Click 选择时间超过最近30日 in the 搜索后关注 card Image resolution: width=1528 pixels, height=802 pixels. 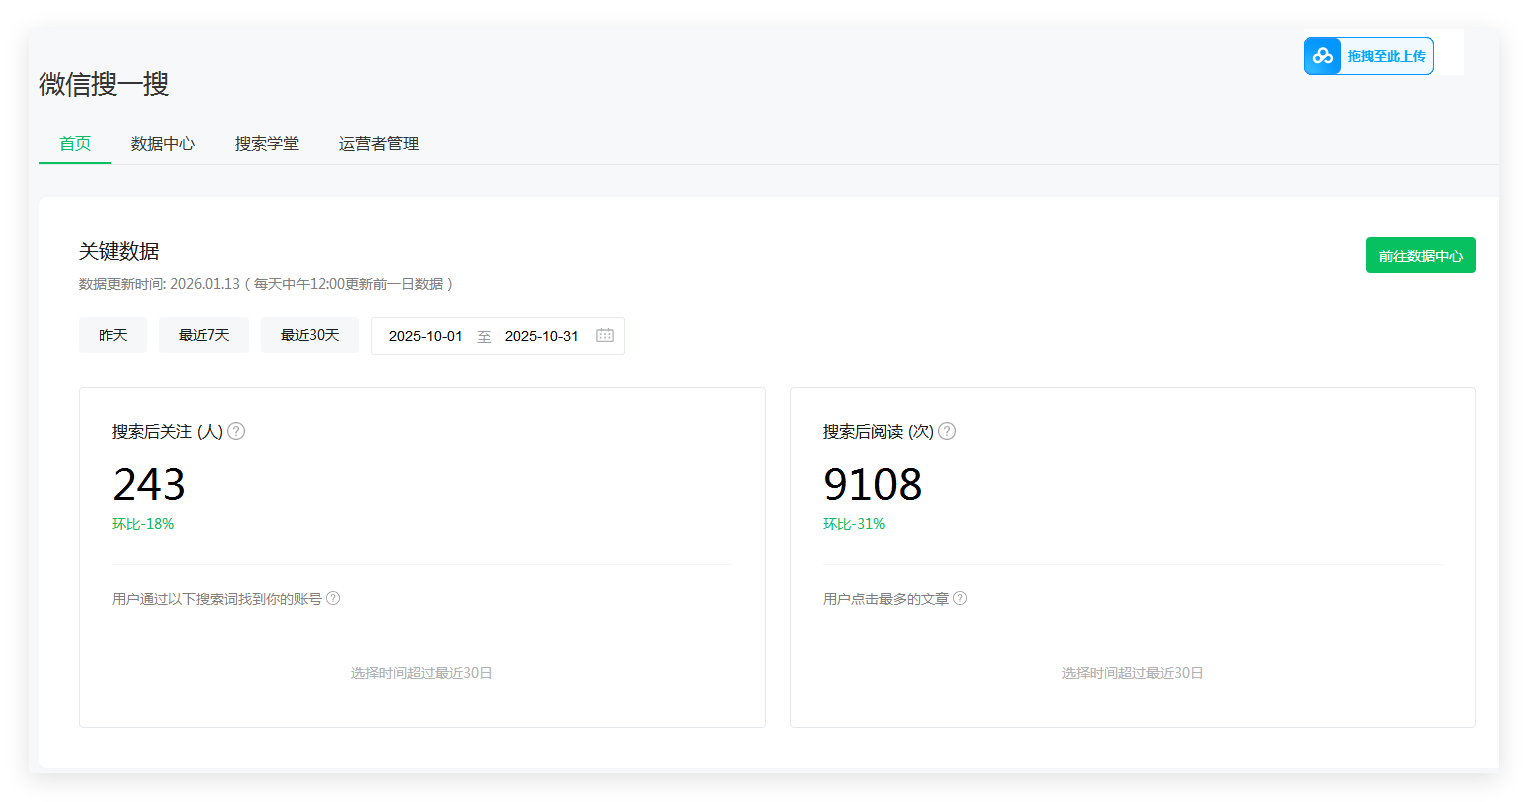422,673
